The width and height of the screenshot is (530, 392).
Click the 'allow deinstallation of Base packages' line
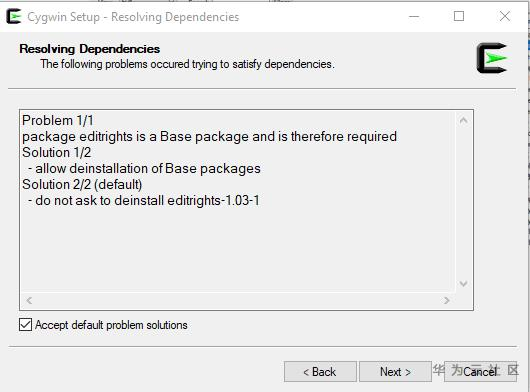(144, 168)
